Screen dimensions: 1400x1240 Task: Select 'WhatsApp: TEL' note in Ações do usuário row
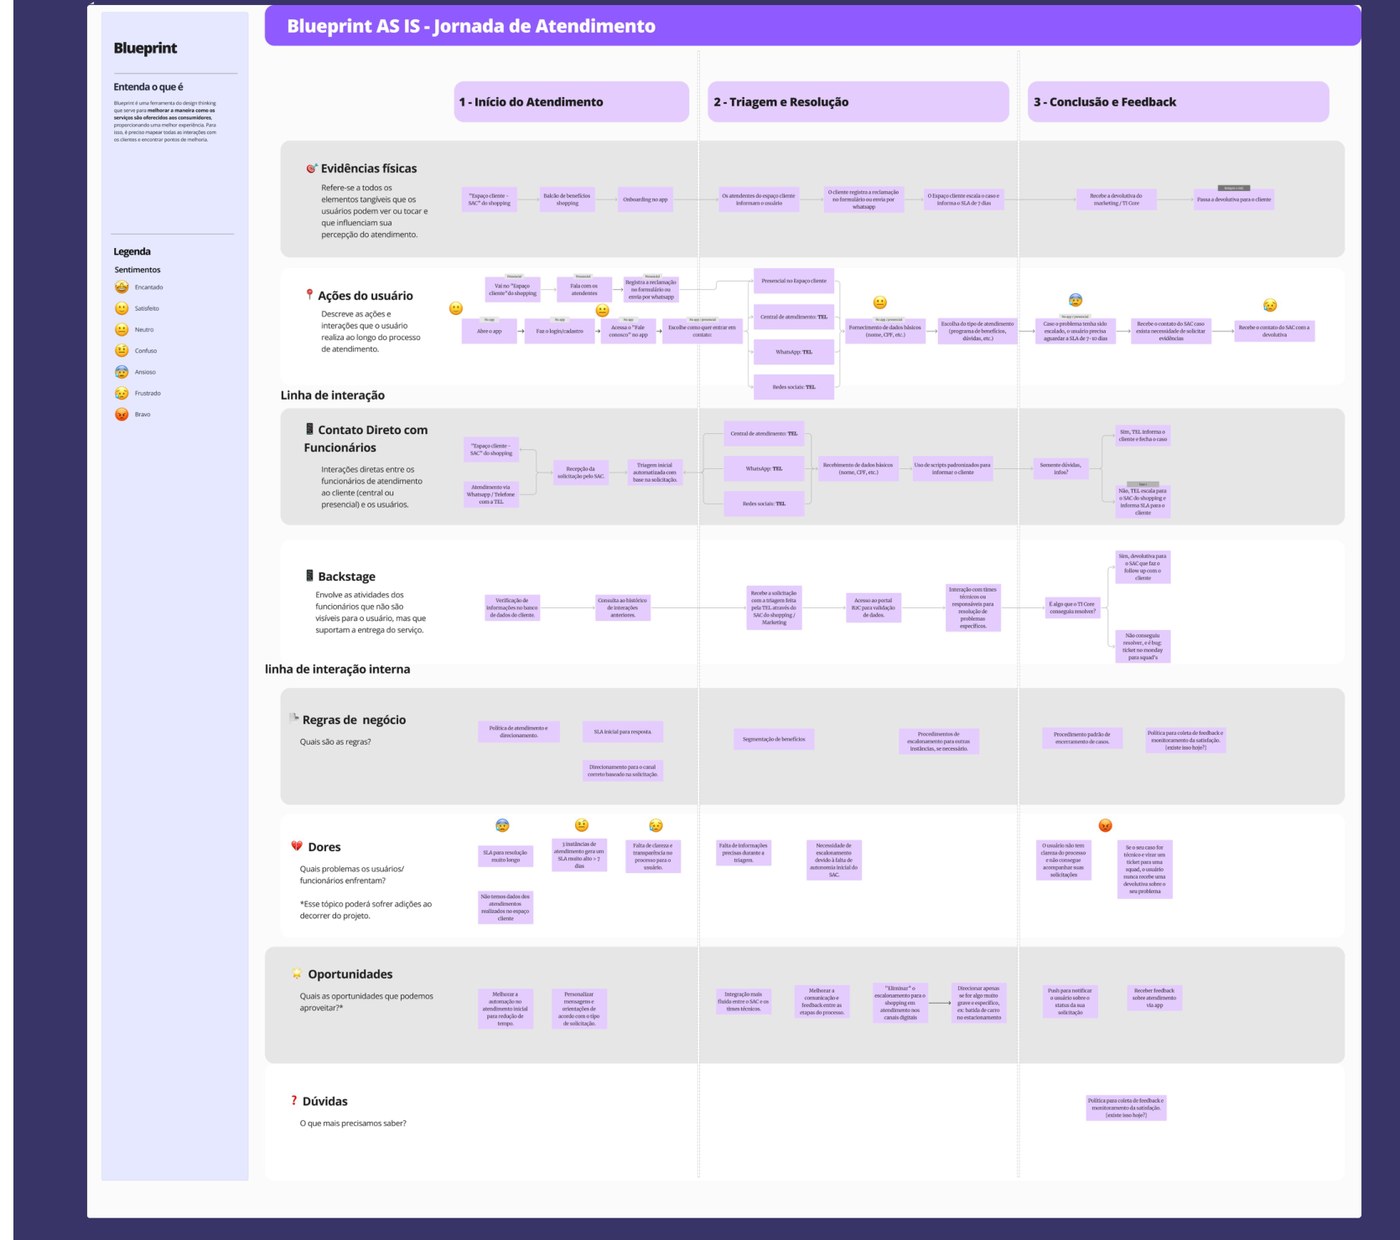[x=794, y=352]
